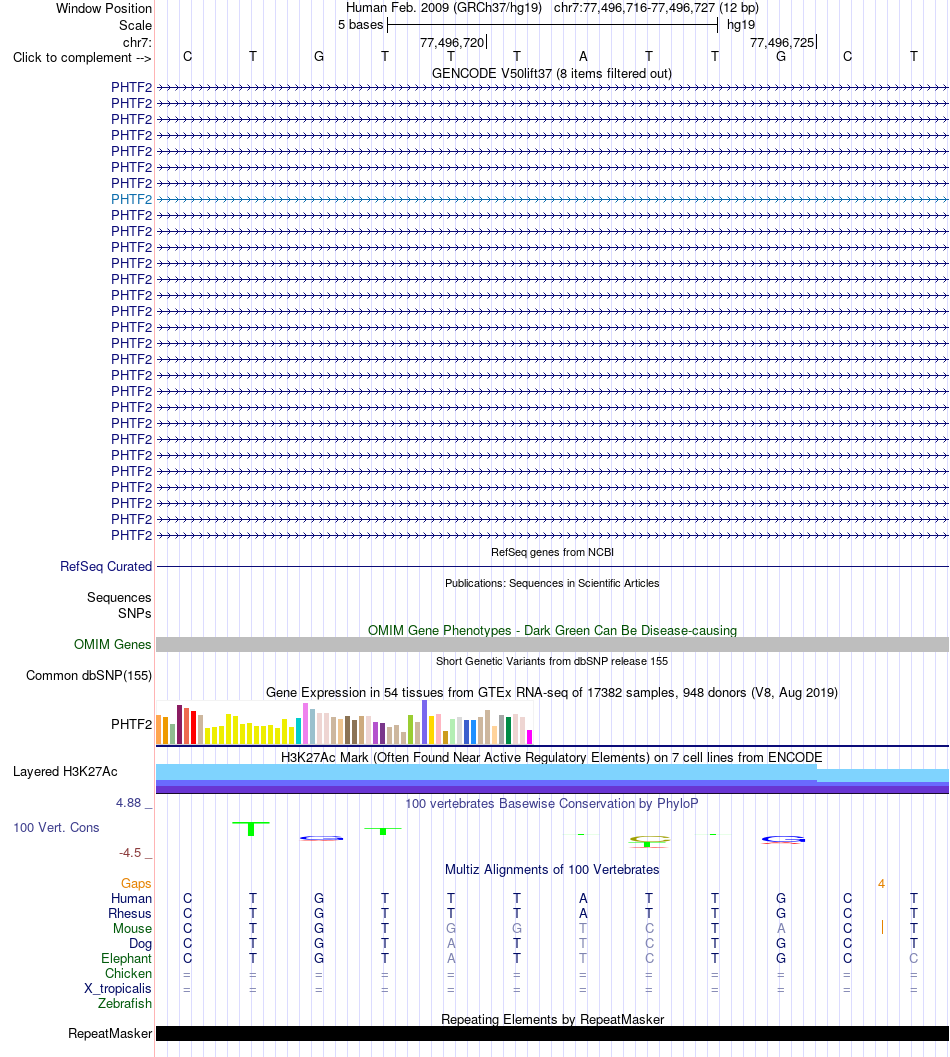Screen dimensions: 950x1057
Task: Click the orange insertion mark in the Mouse row
Action: click(882, 928)
